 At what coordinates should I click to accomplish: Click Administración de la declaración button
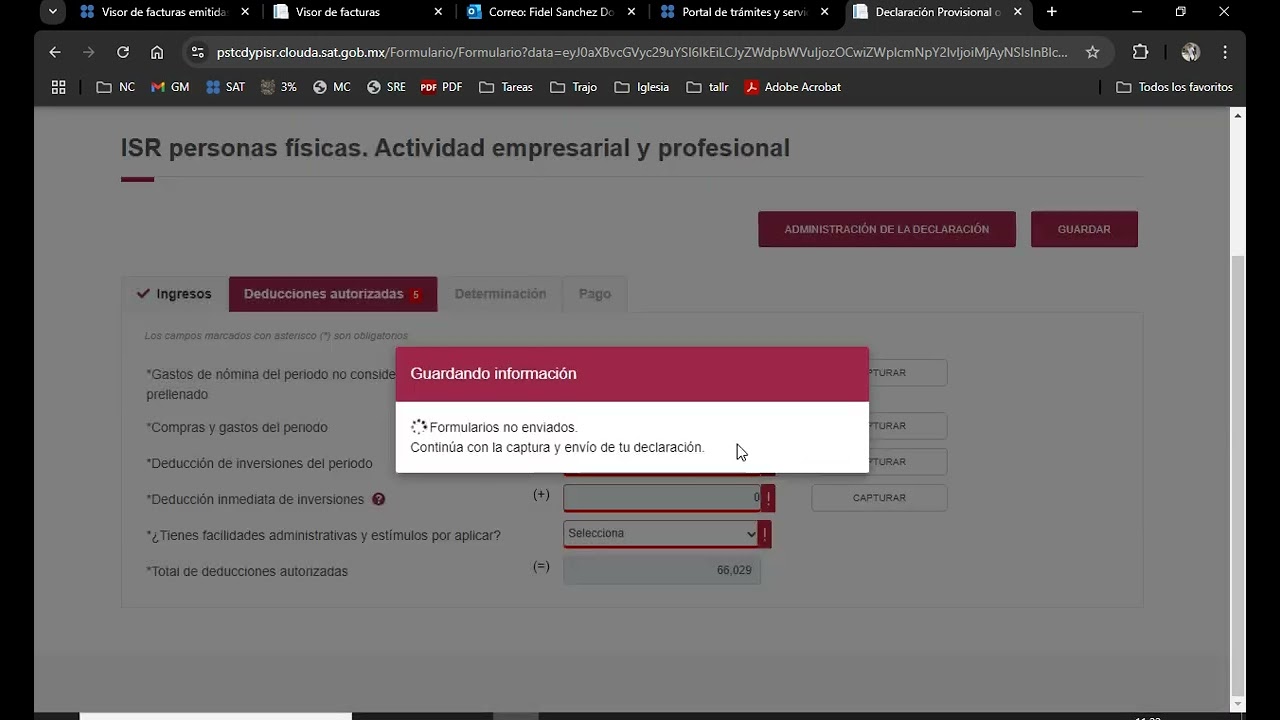(x=887, y=229)
